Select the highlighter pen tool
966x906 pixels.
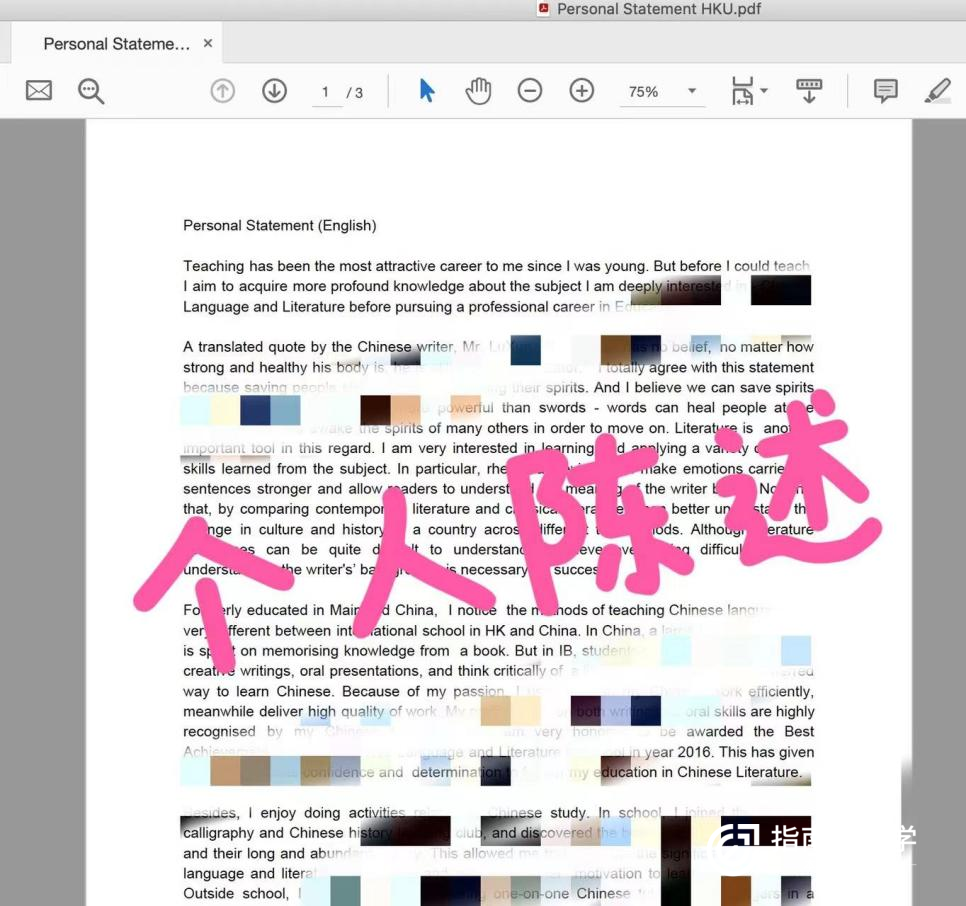[x=938, y=91]
